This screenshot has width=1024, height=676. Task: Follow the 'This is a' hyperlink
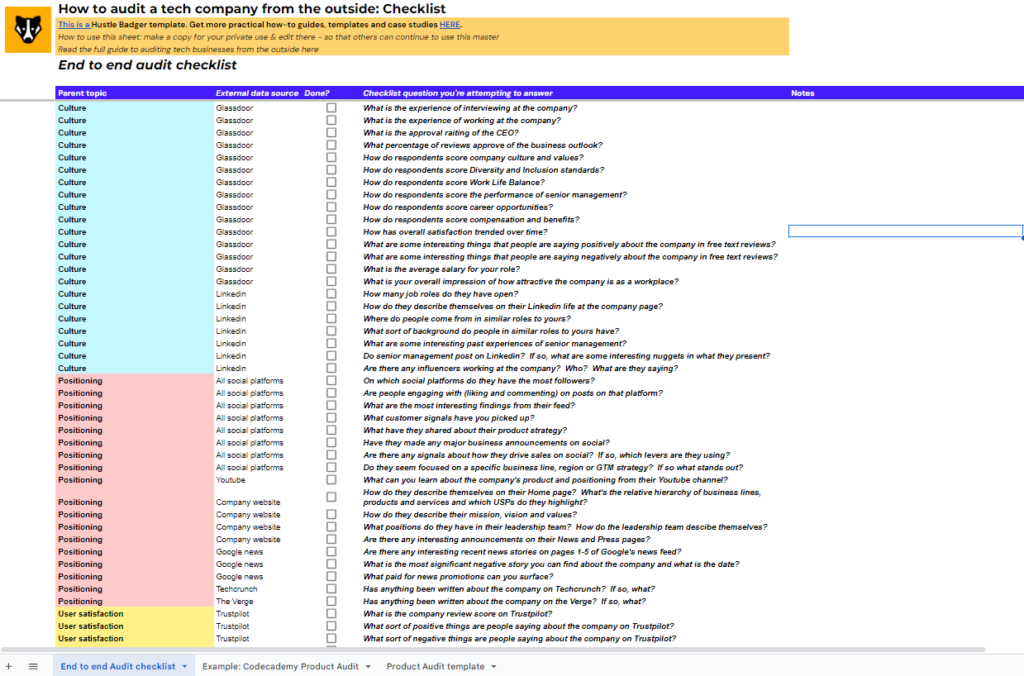(x=74, y=25)
